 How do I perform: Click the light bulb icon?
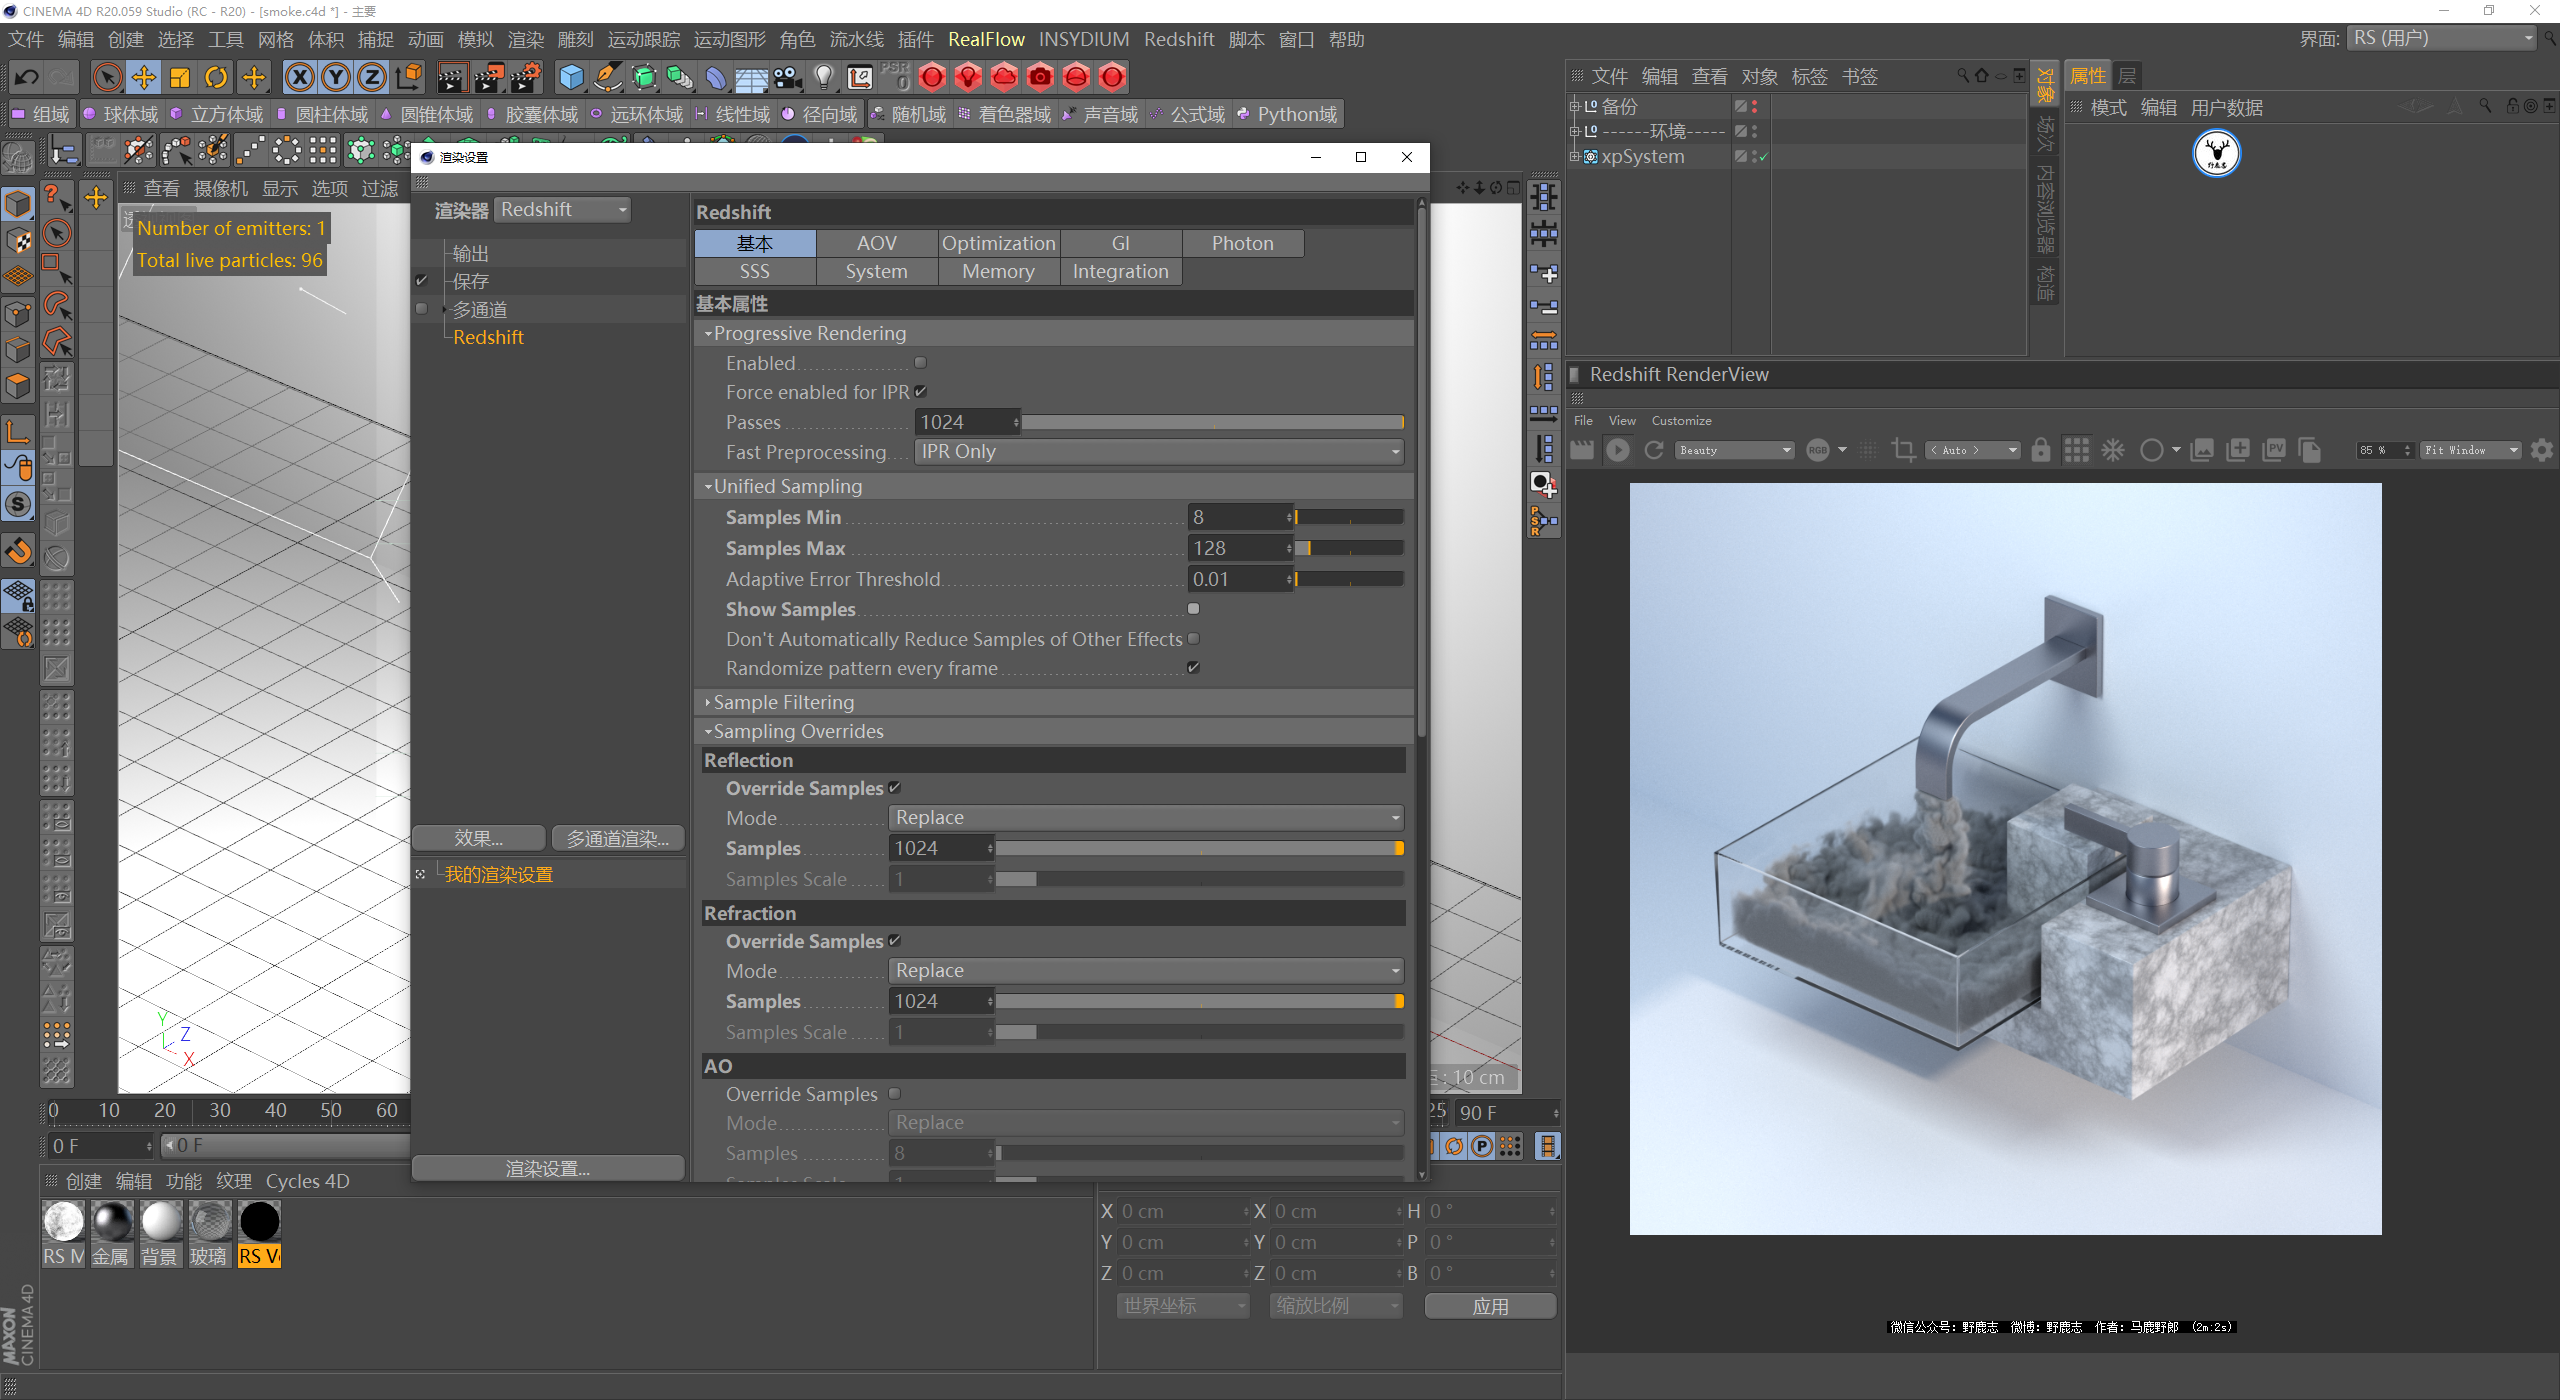[x=824, y=77]
